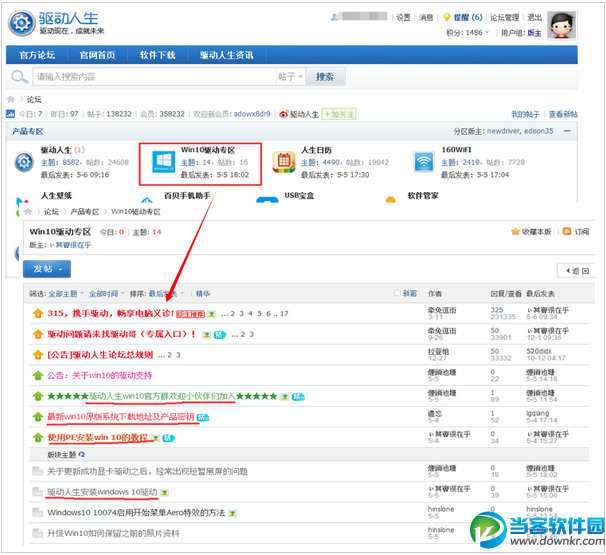Open the 软件管家 forum link
The image size is (606, 555).
coord(423,196)
